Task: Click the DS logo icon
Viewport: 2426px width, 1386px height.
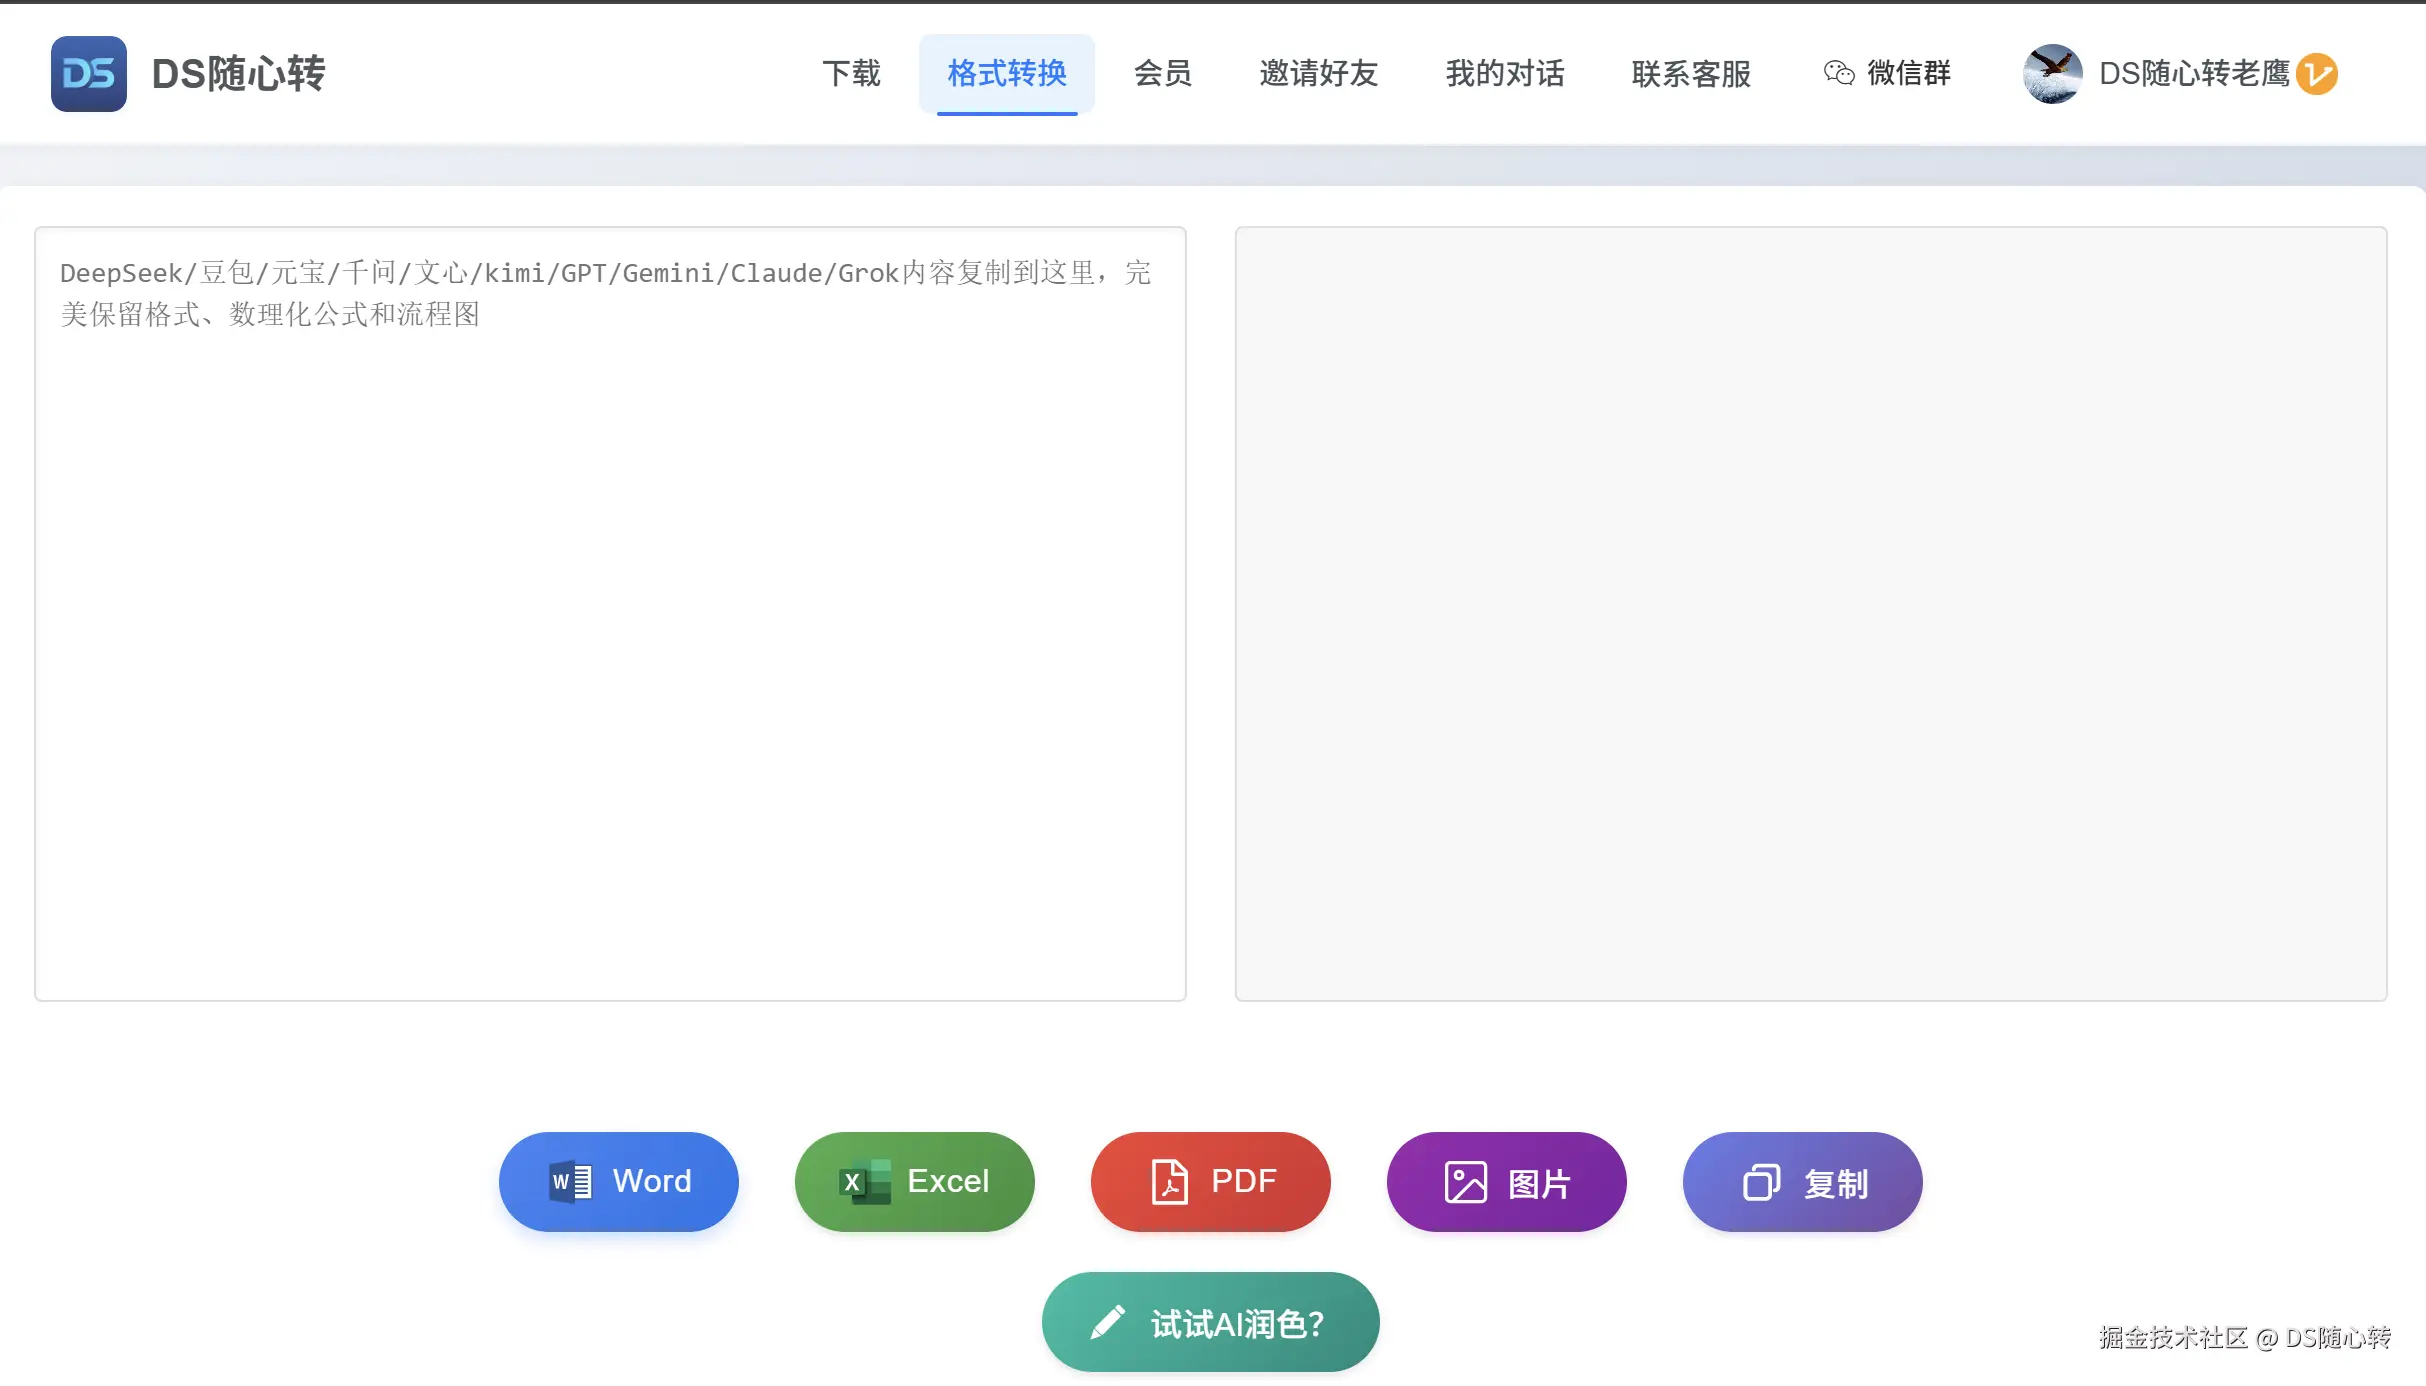Action: click(x=89, y=74)
